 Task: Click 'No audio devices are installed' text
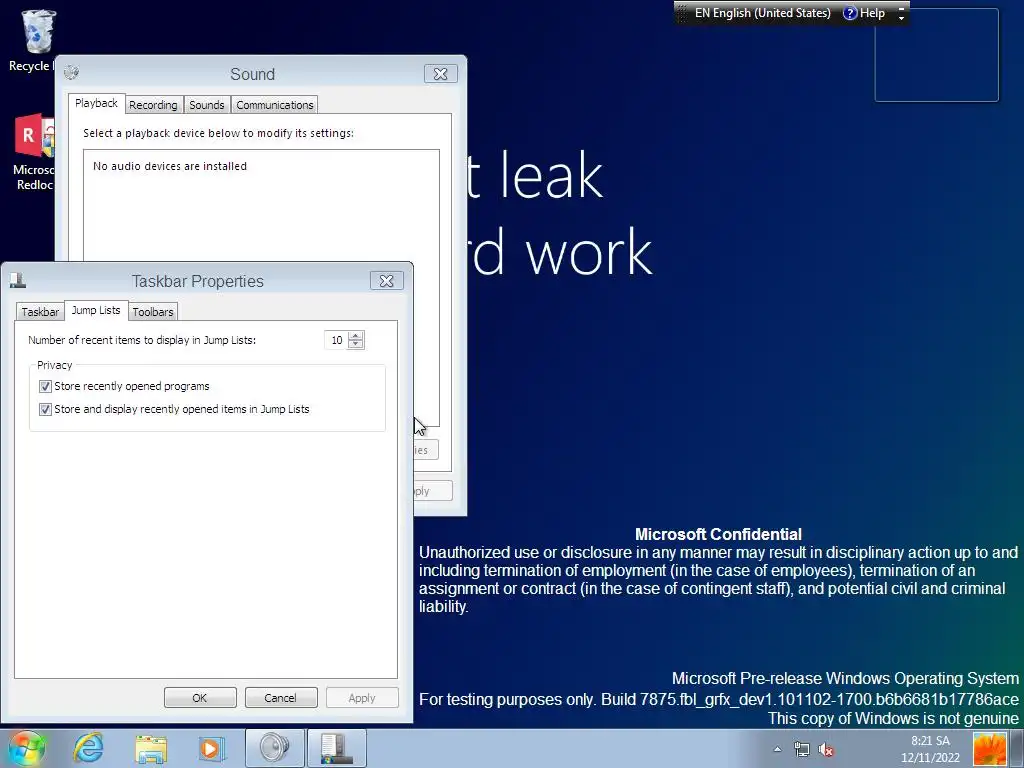pyautogui.click(x=170, y=166)
